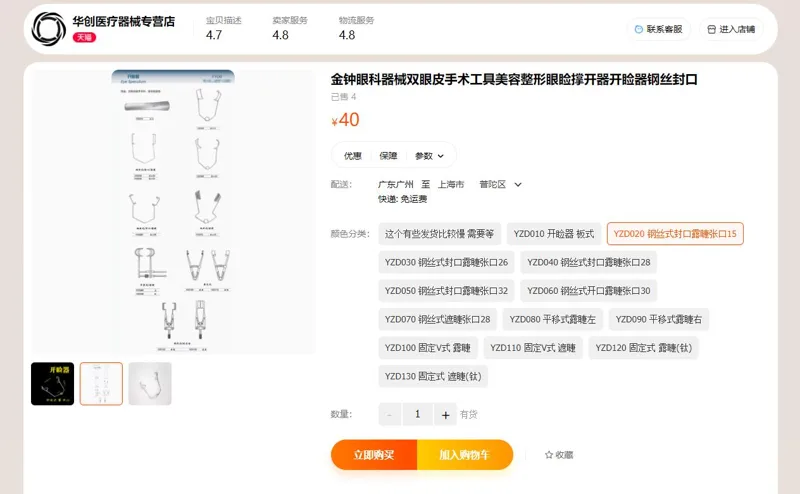The height and width of the screenshot is (494, 800).
Task: Decrease quantity with the minus button
Action: (x=390, y=414)
